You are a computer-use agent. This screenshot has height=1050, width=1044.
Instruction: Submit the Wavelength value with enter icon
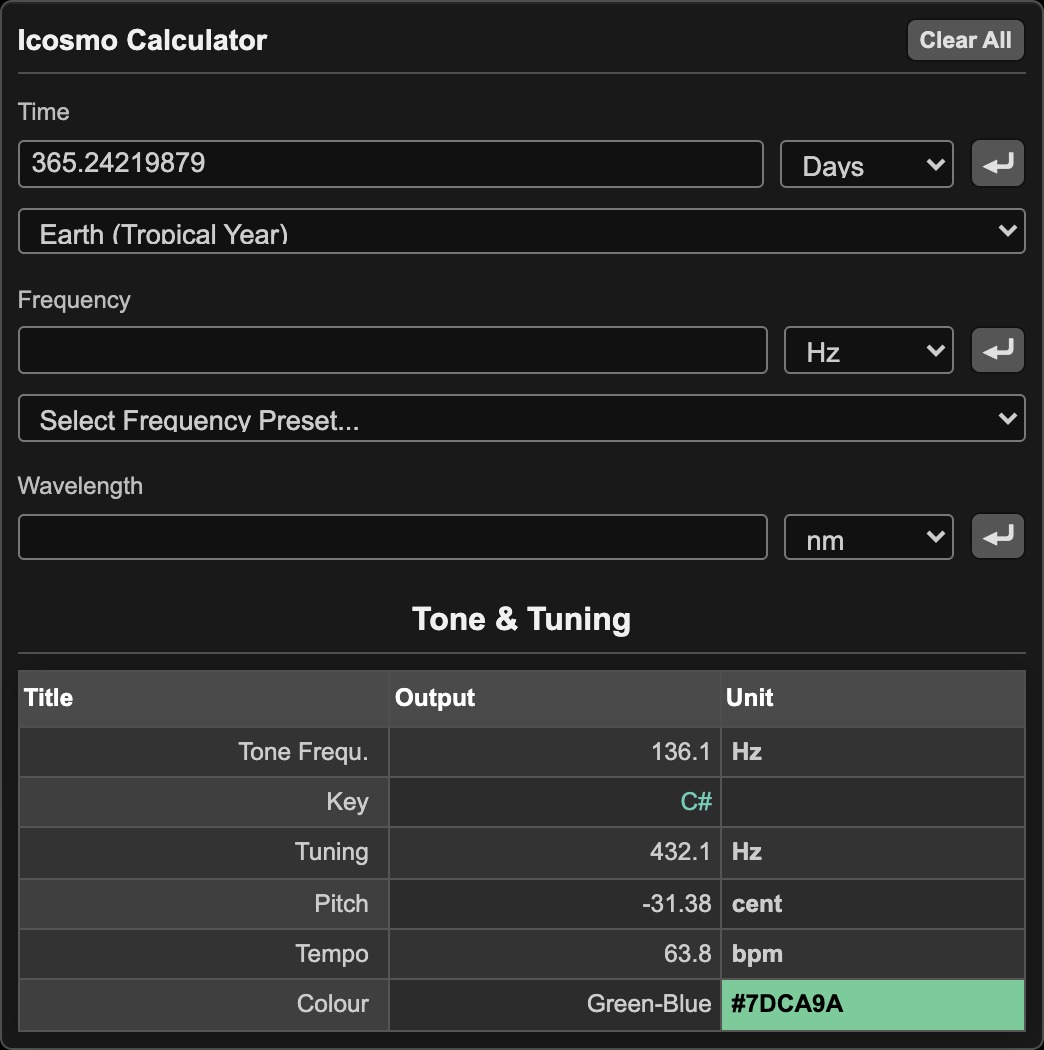997,536
